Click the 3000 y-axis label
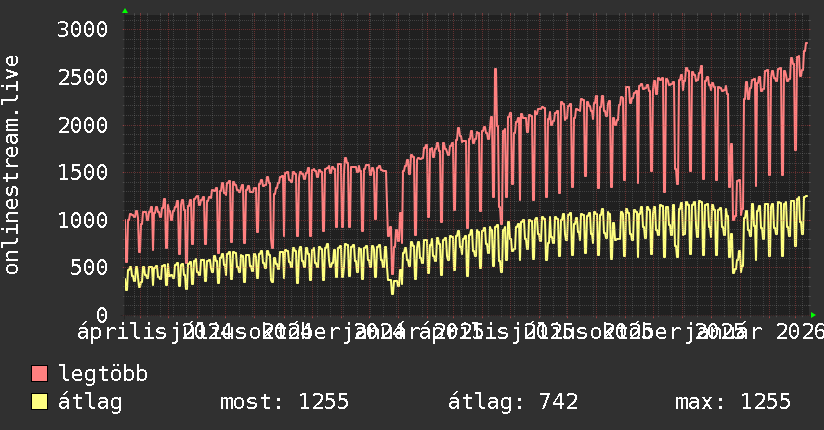Image resolution: width=824 pixels, height=430 pixels. click(x=83, y=29)
